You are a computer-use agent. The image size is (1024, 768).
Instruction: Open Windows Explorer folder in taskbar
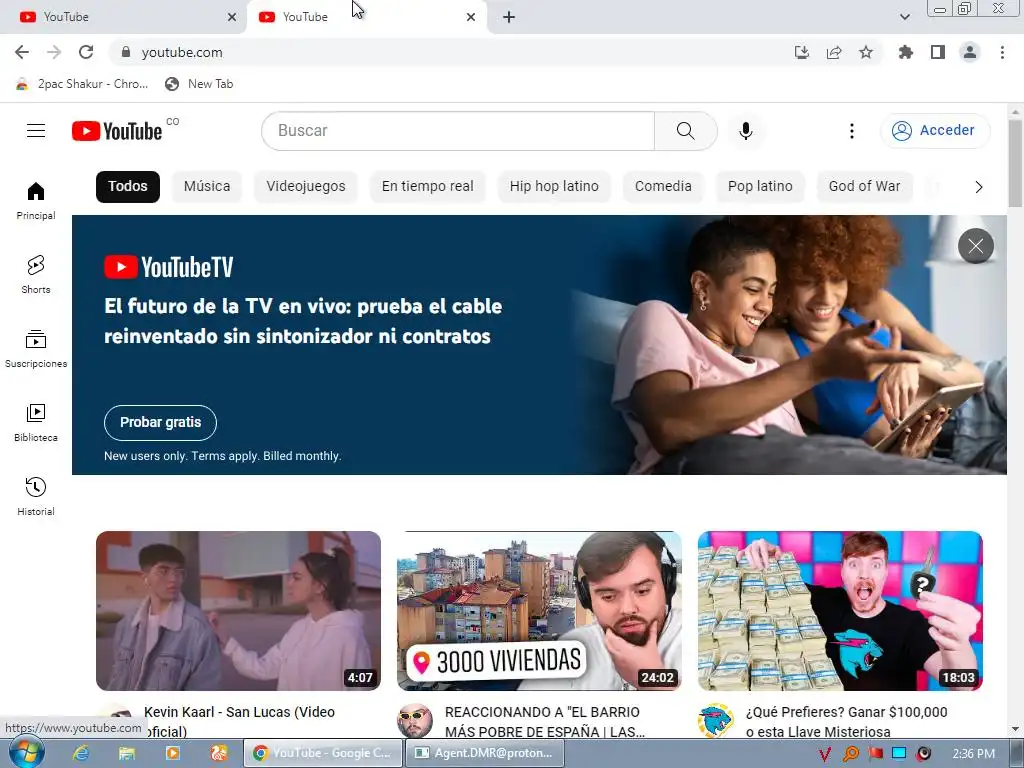pos(127,753)
